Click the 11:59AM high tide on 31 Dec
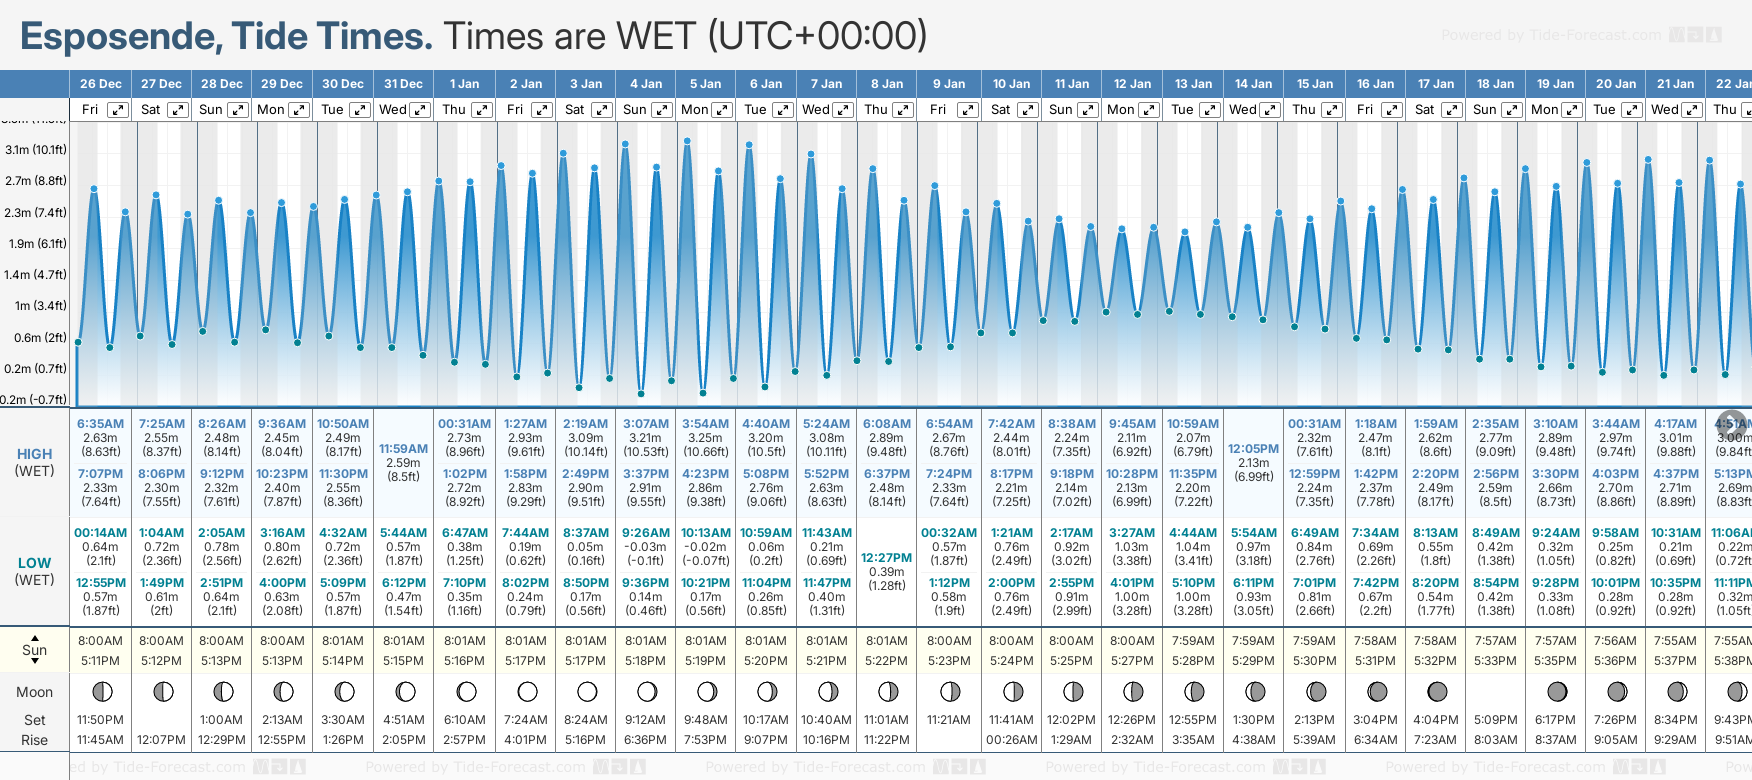 pos(403,449)
